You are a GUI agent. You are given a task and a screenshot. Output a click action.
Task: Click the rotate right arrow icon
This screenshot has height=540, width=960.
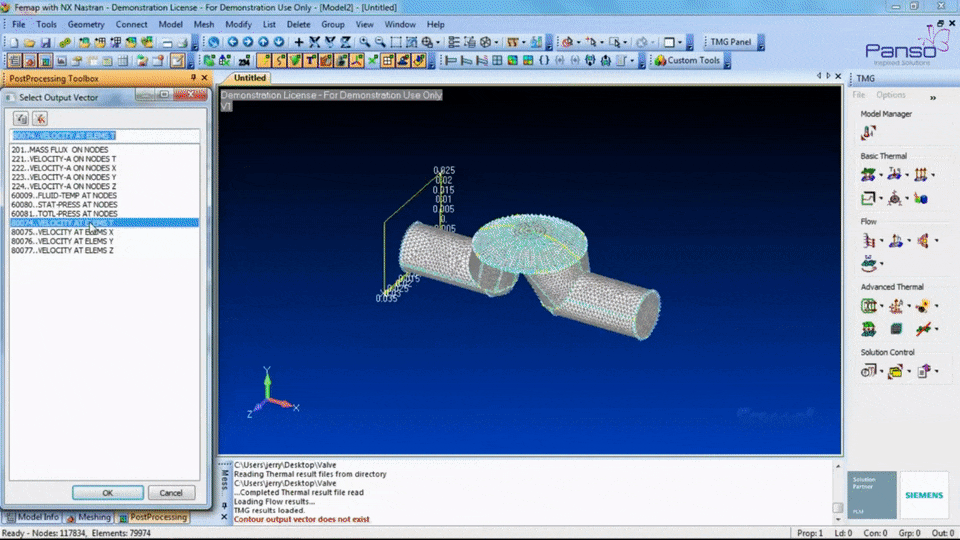[248, 42]
